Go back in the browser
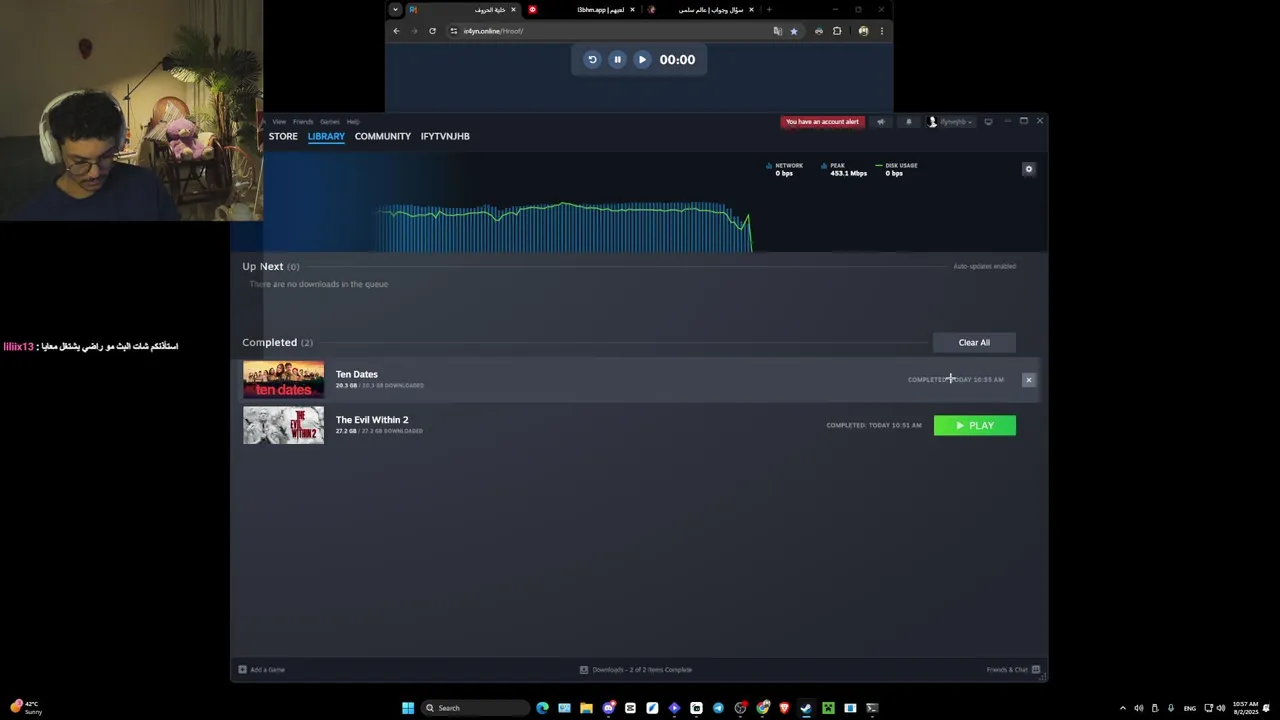Image resolution: width=1280 pixels, height=720 pixels. 396,31
